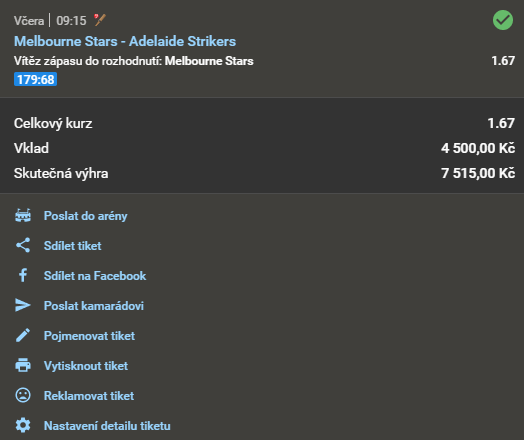Screen dimensions: 524x440
Task: Select Sdílet na Facebook
Action: 95,276
